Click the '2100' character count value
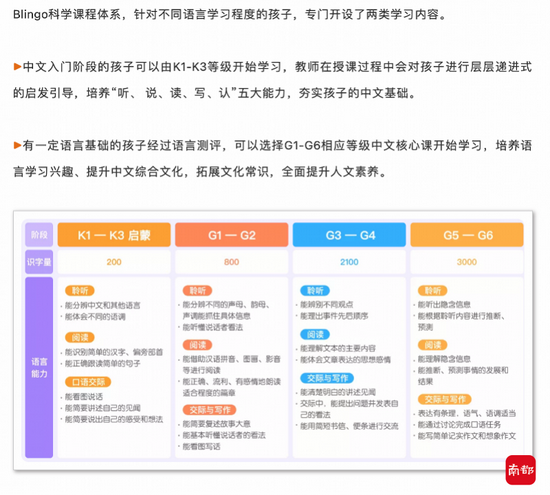 pos(349,262)
